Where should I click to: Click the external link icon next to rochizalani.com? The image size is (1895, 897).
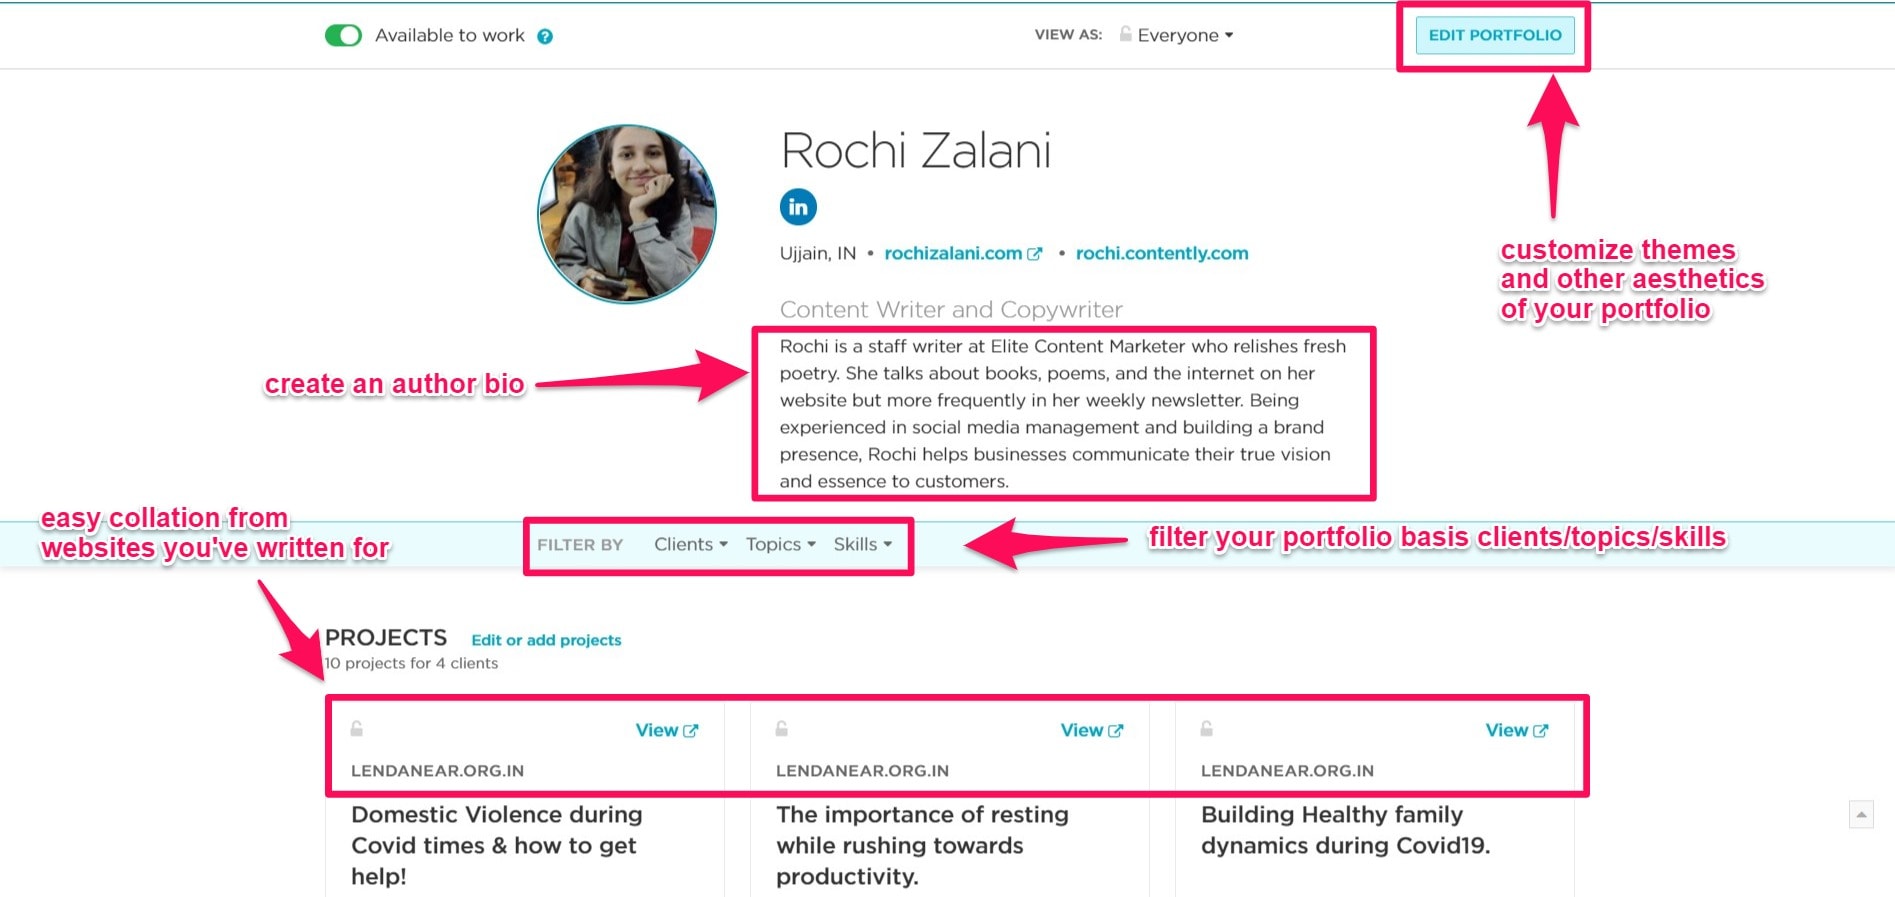(1035, 253)
